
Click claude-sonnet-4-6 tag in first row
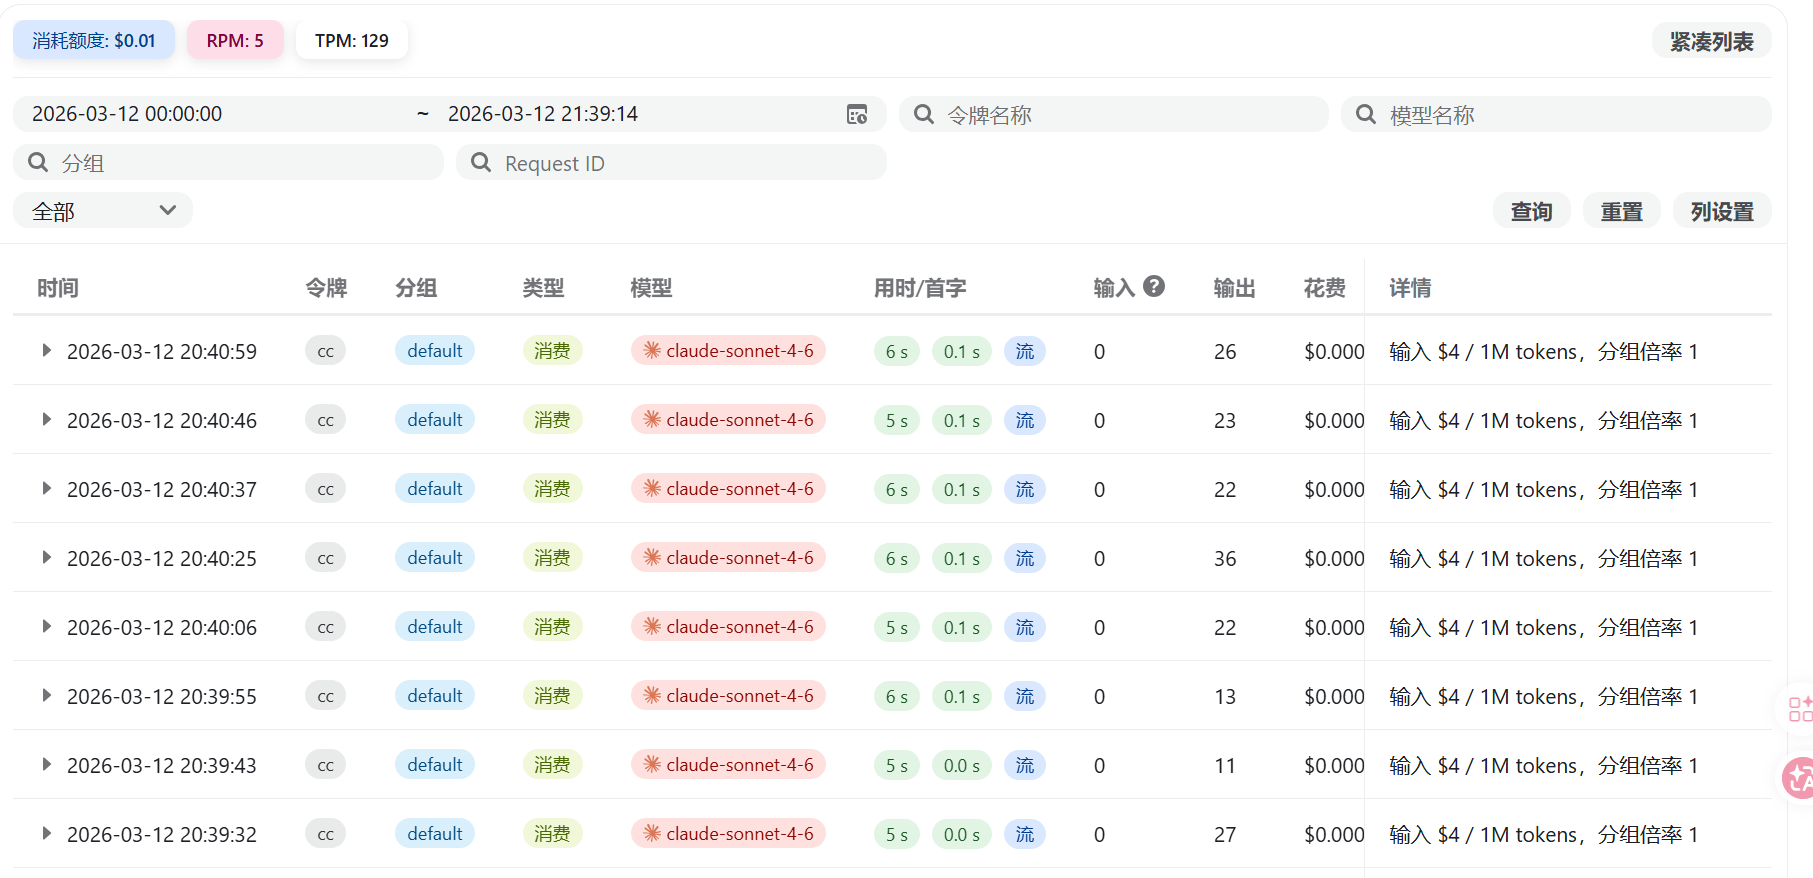(728, 350)
